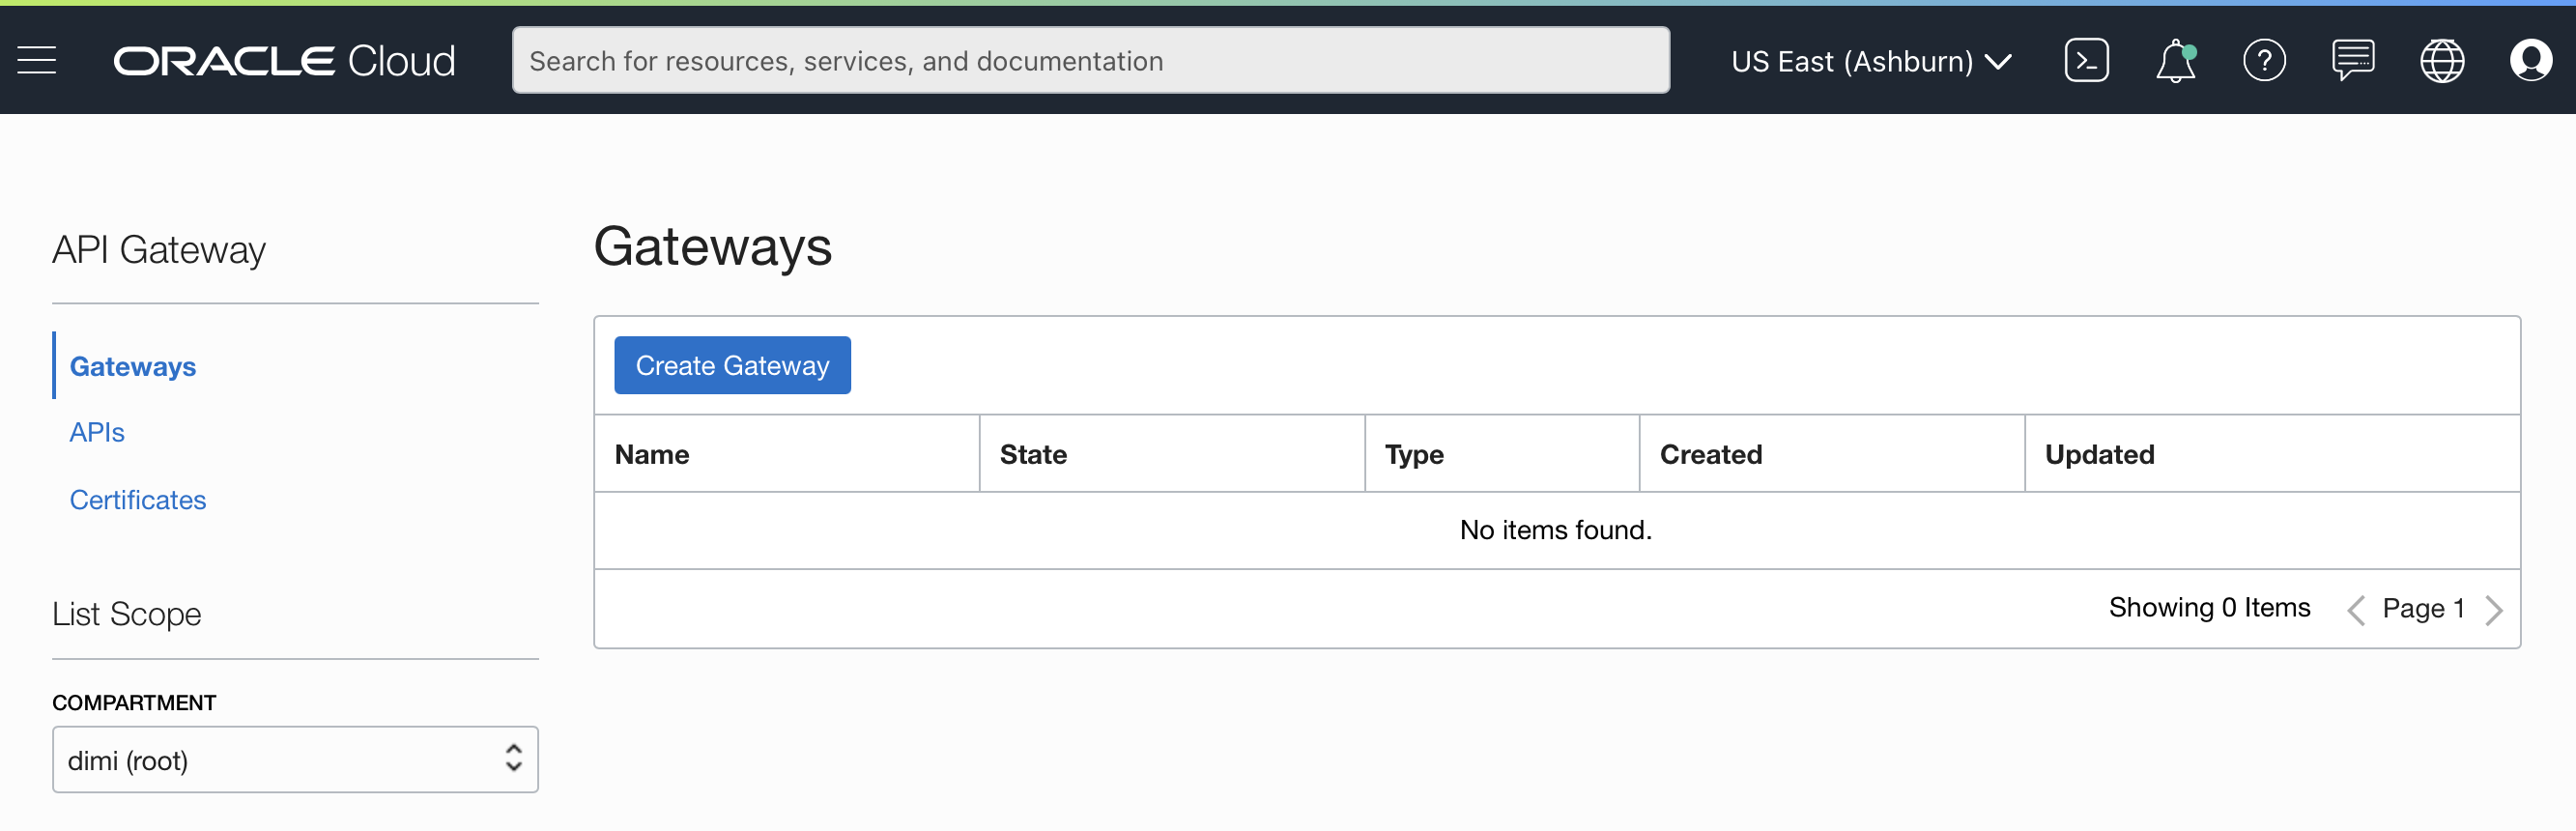Select Gateways in the API Gateway sidebar
Viewport: 2576px width, 831px height.
pos(133,367)
